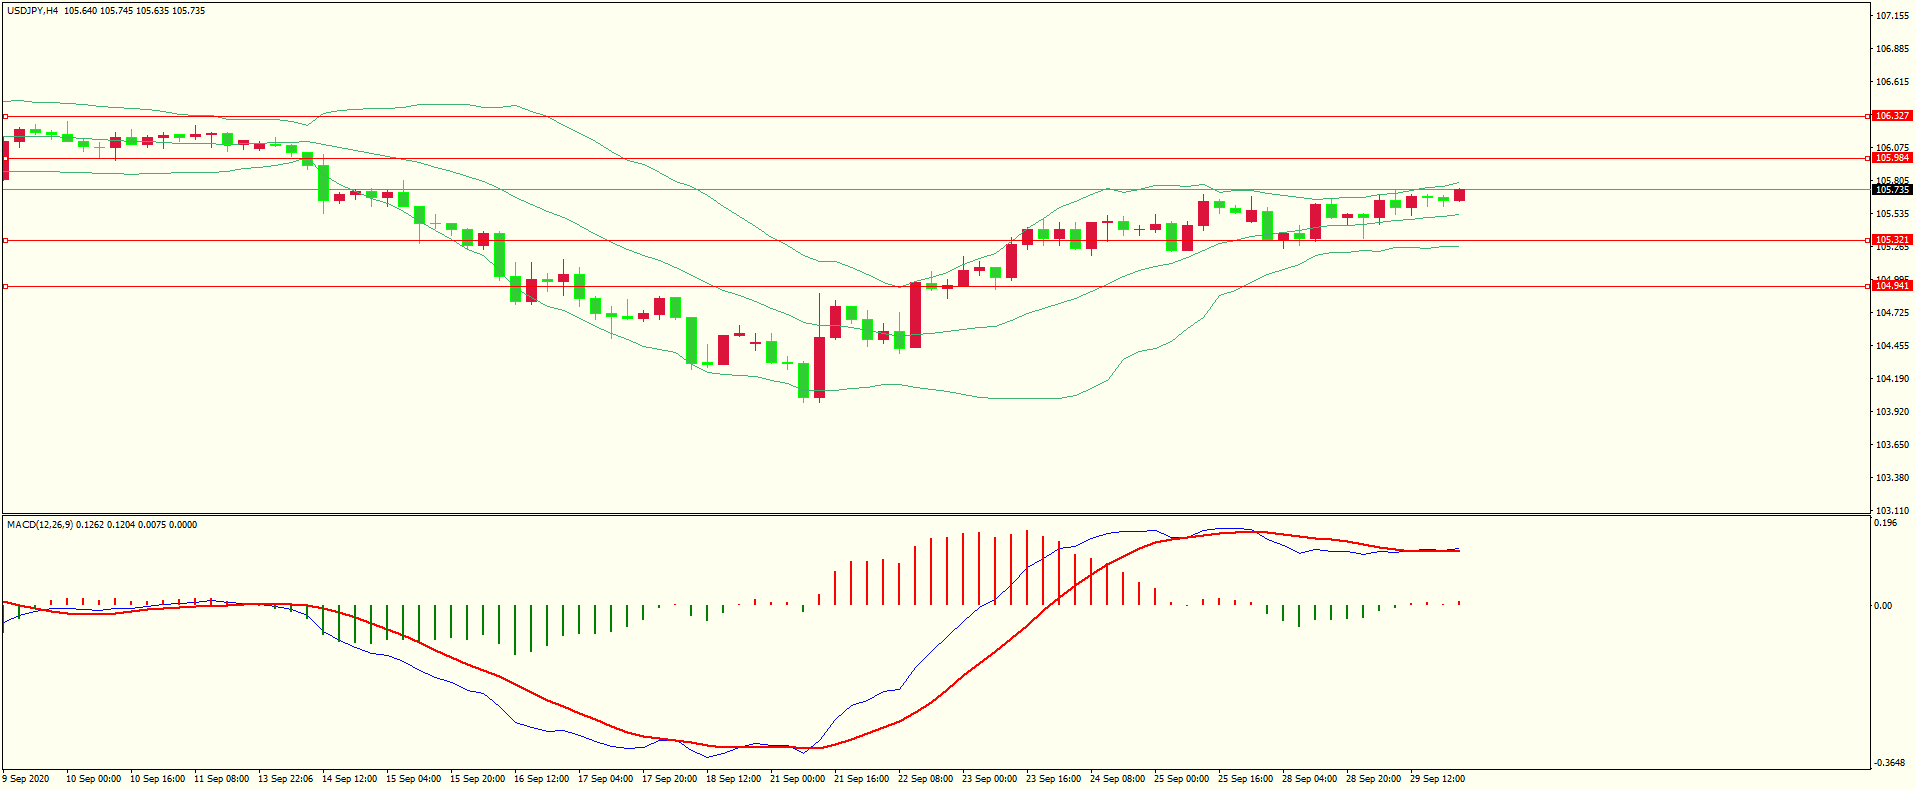The width and height of the screenshot is (1916, 790).
Task: Click the 9 Sep 2020 date label
Action: tap(27, 779)
